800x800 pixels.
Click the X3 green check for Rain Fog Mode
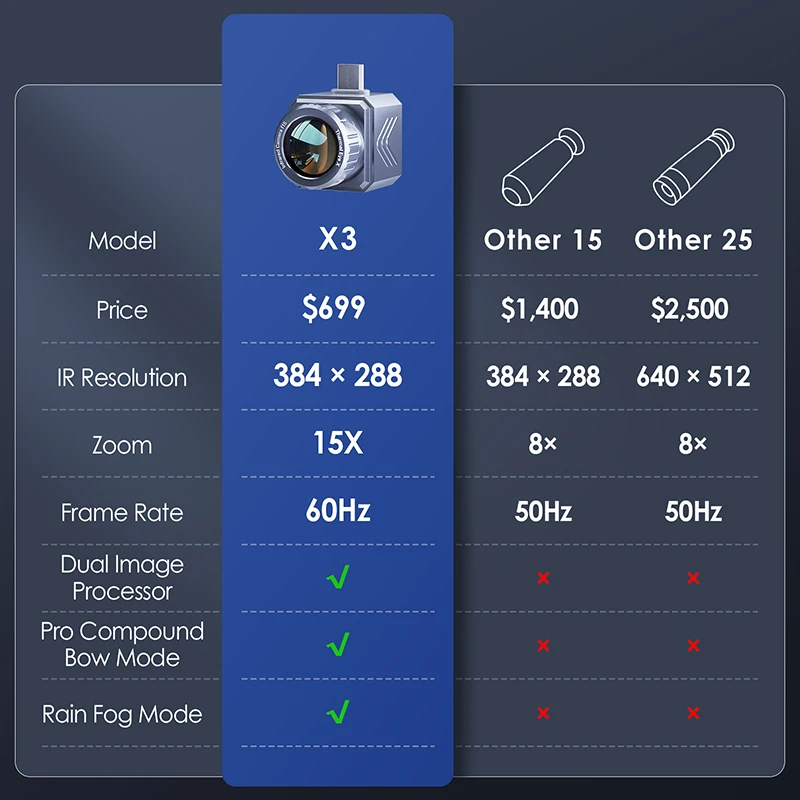point(338,713)
